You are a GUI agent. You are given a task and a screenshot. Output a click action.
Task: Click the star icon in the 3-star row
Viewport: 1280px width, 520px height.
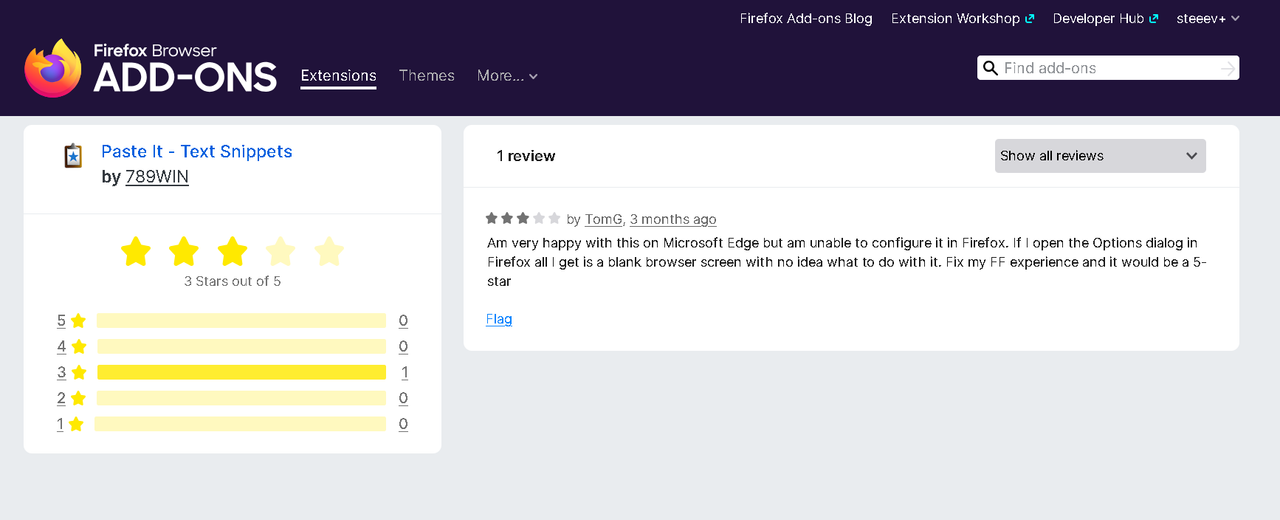[78, 372]
